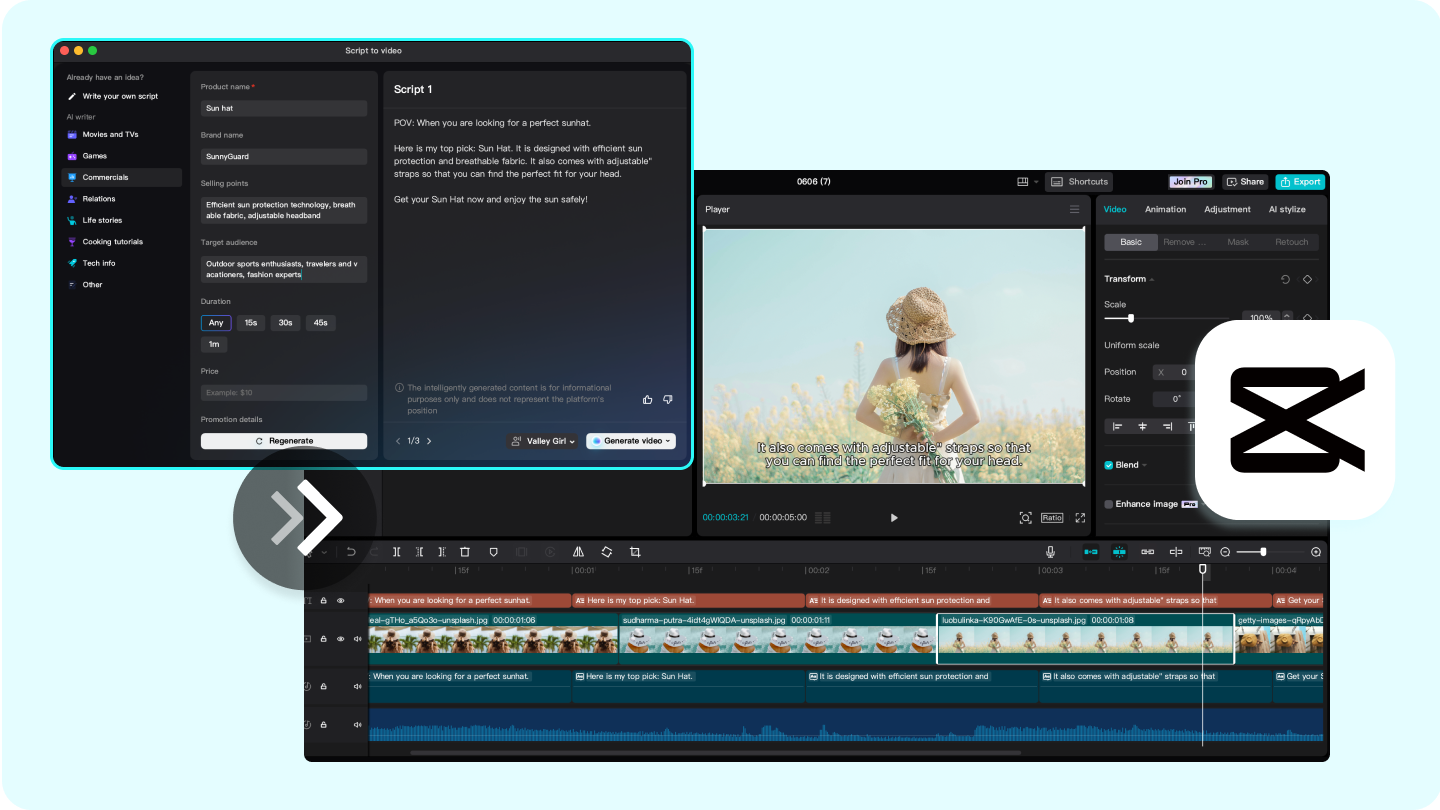1440x810 pixels.
Task: Click the Brand name field with SunnyGuard
Action: 284,156
